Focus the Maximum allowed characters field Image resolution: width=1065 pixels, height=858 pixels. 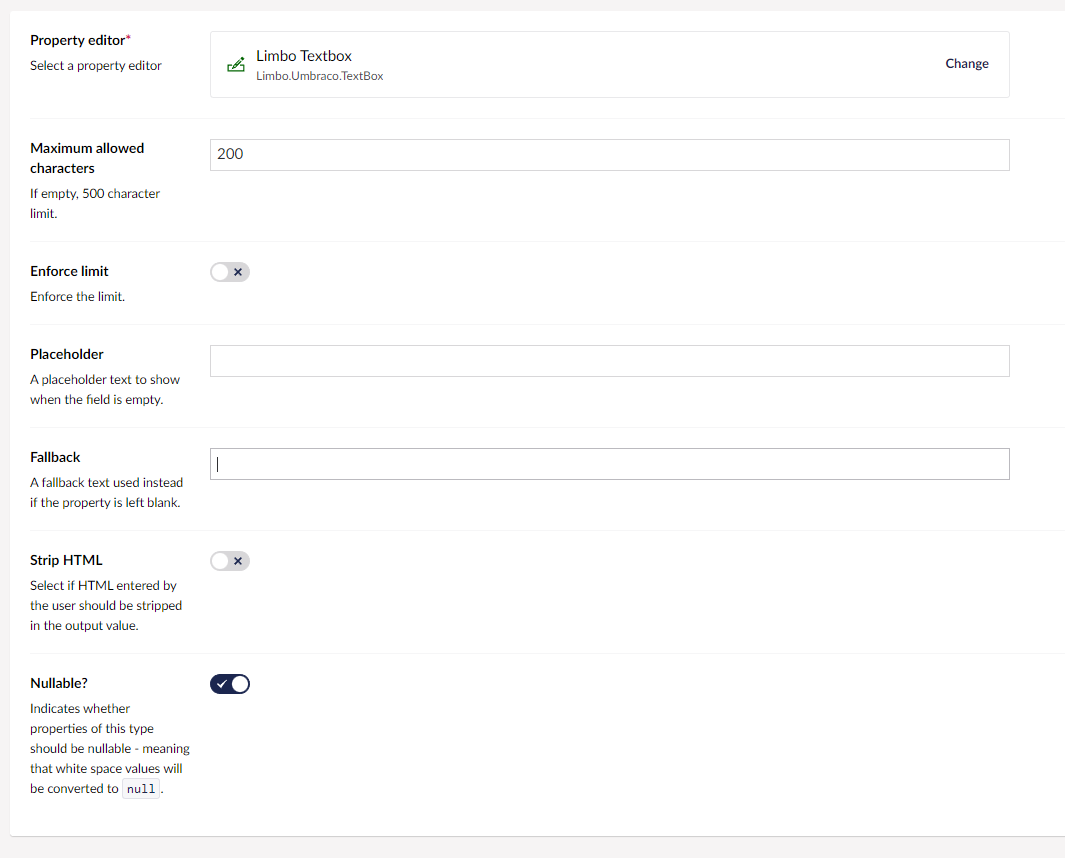pos(609,155)
